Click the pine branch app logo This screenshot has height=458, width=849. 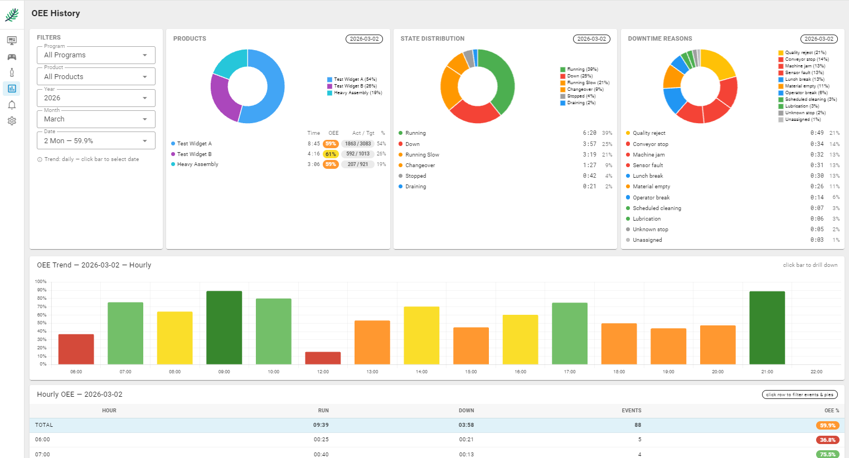point(12,14)
